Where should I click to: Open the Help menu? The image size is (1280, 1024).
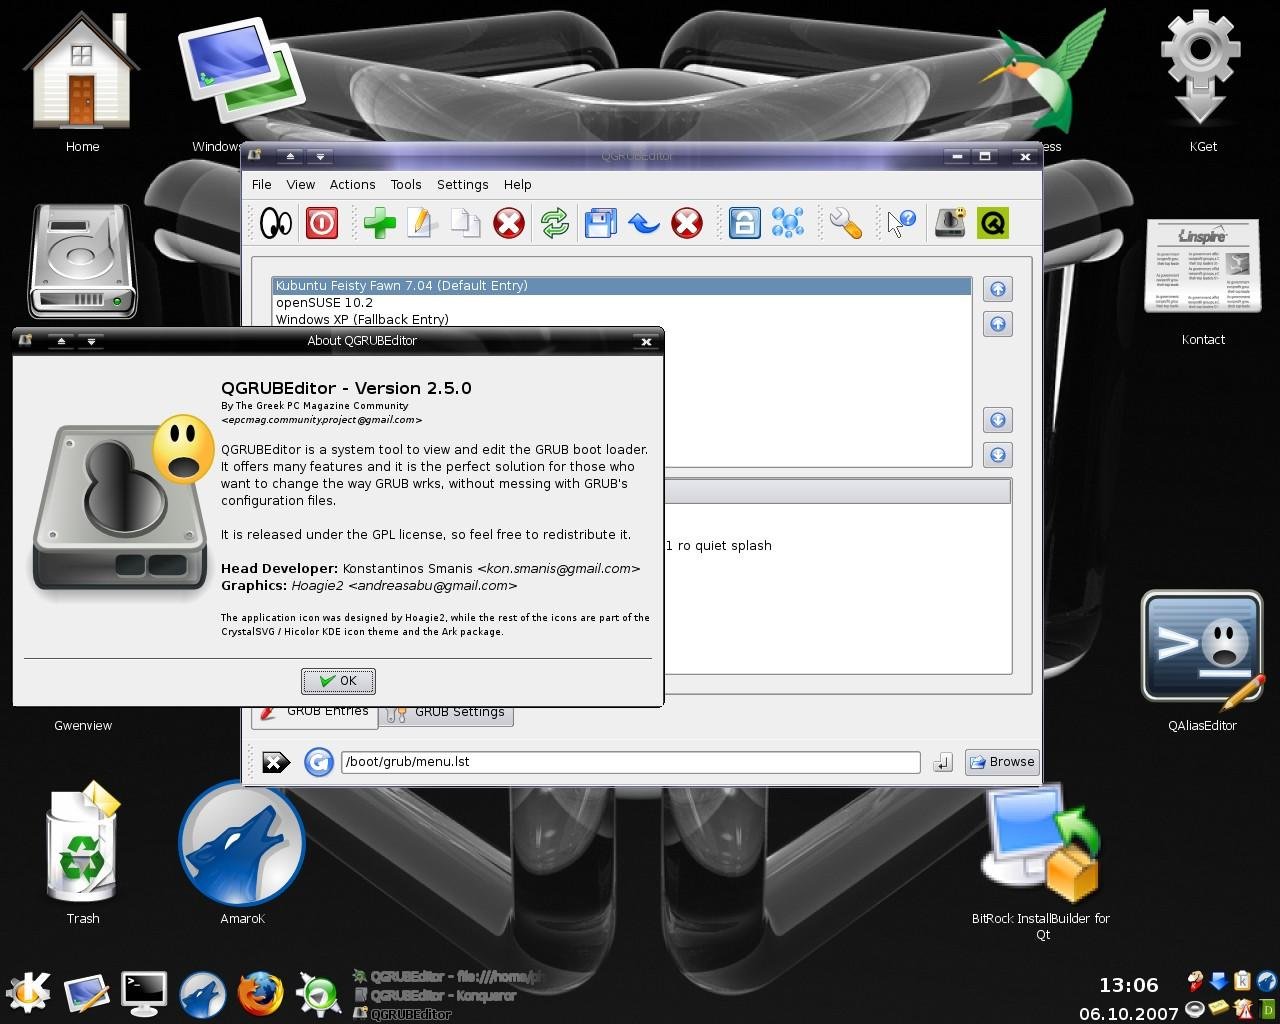click(517, 185)
